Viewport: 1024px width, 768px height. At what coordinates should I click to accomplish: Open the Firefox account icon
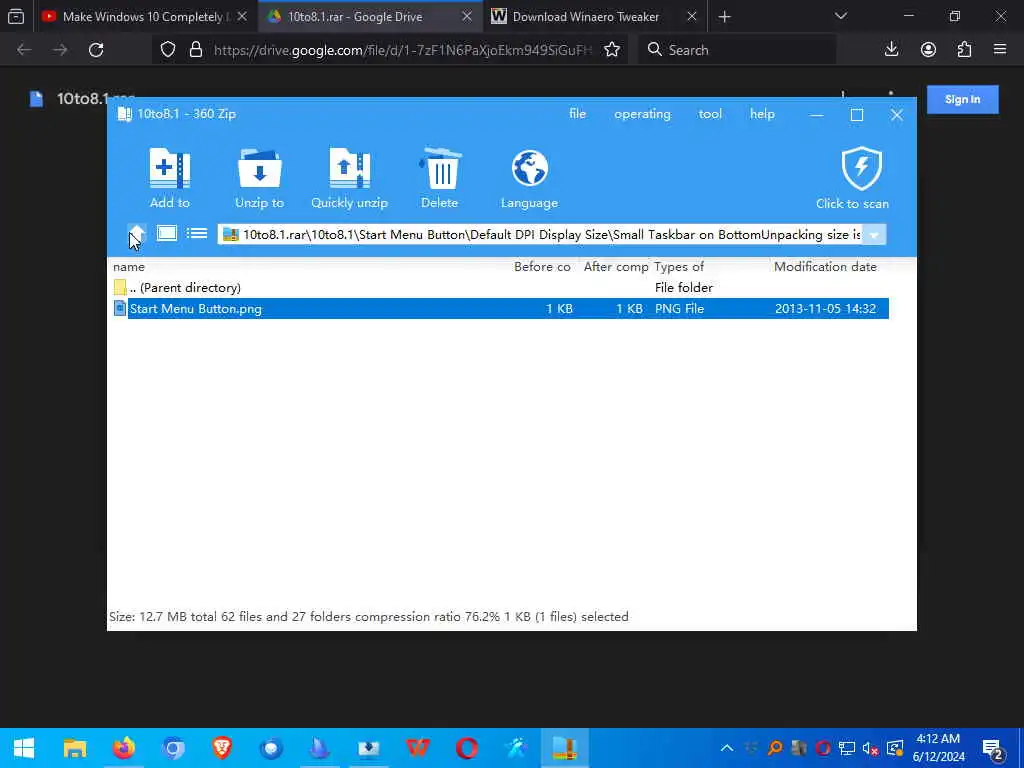[928, 50]
